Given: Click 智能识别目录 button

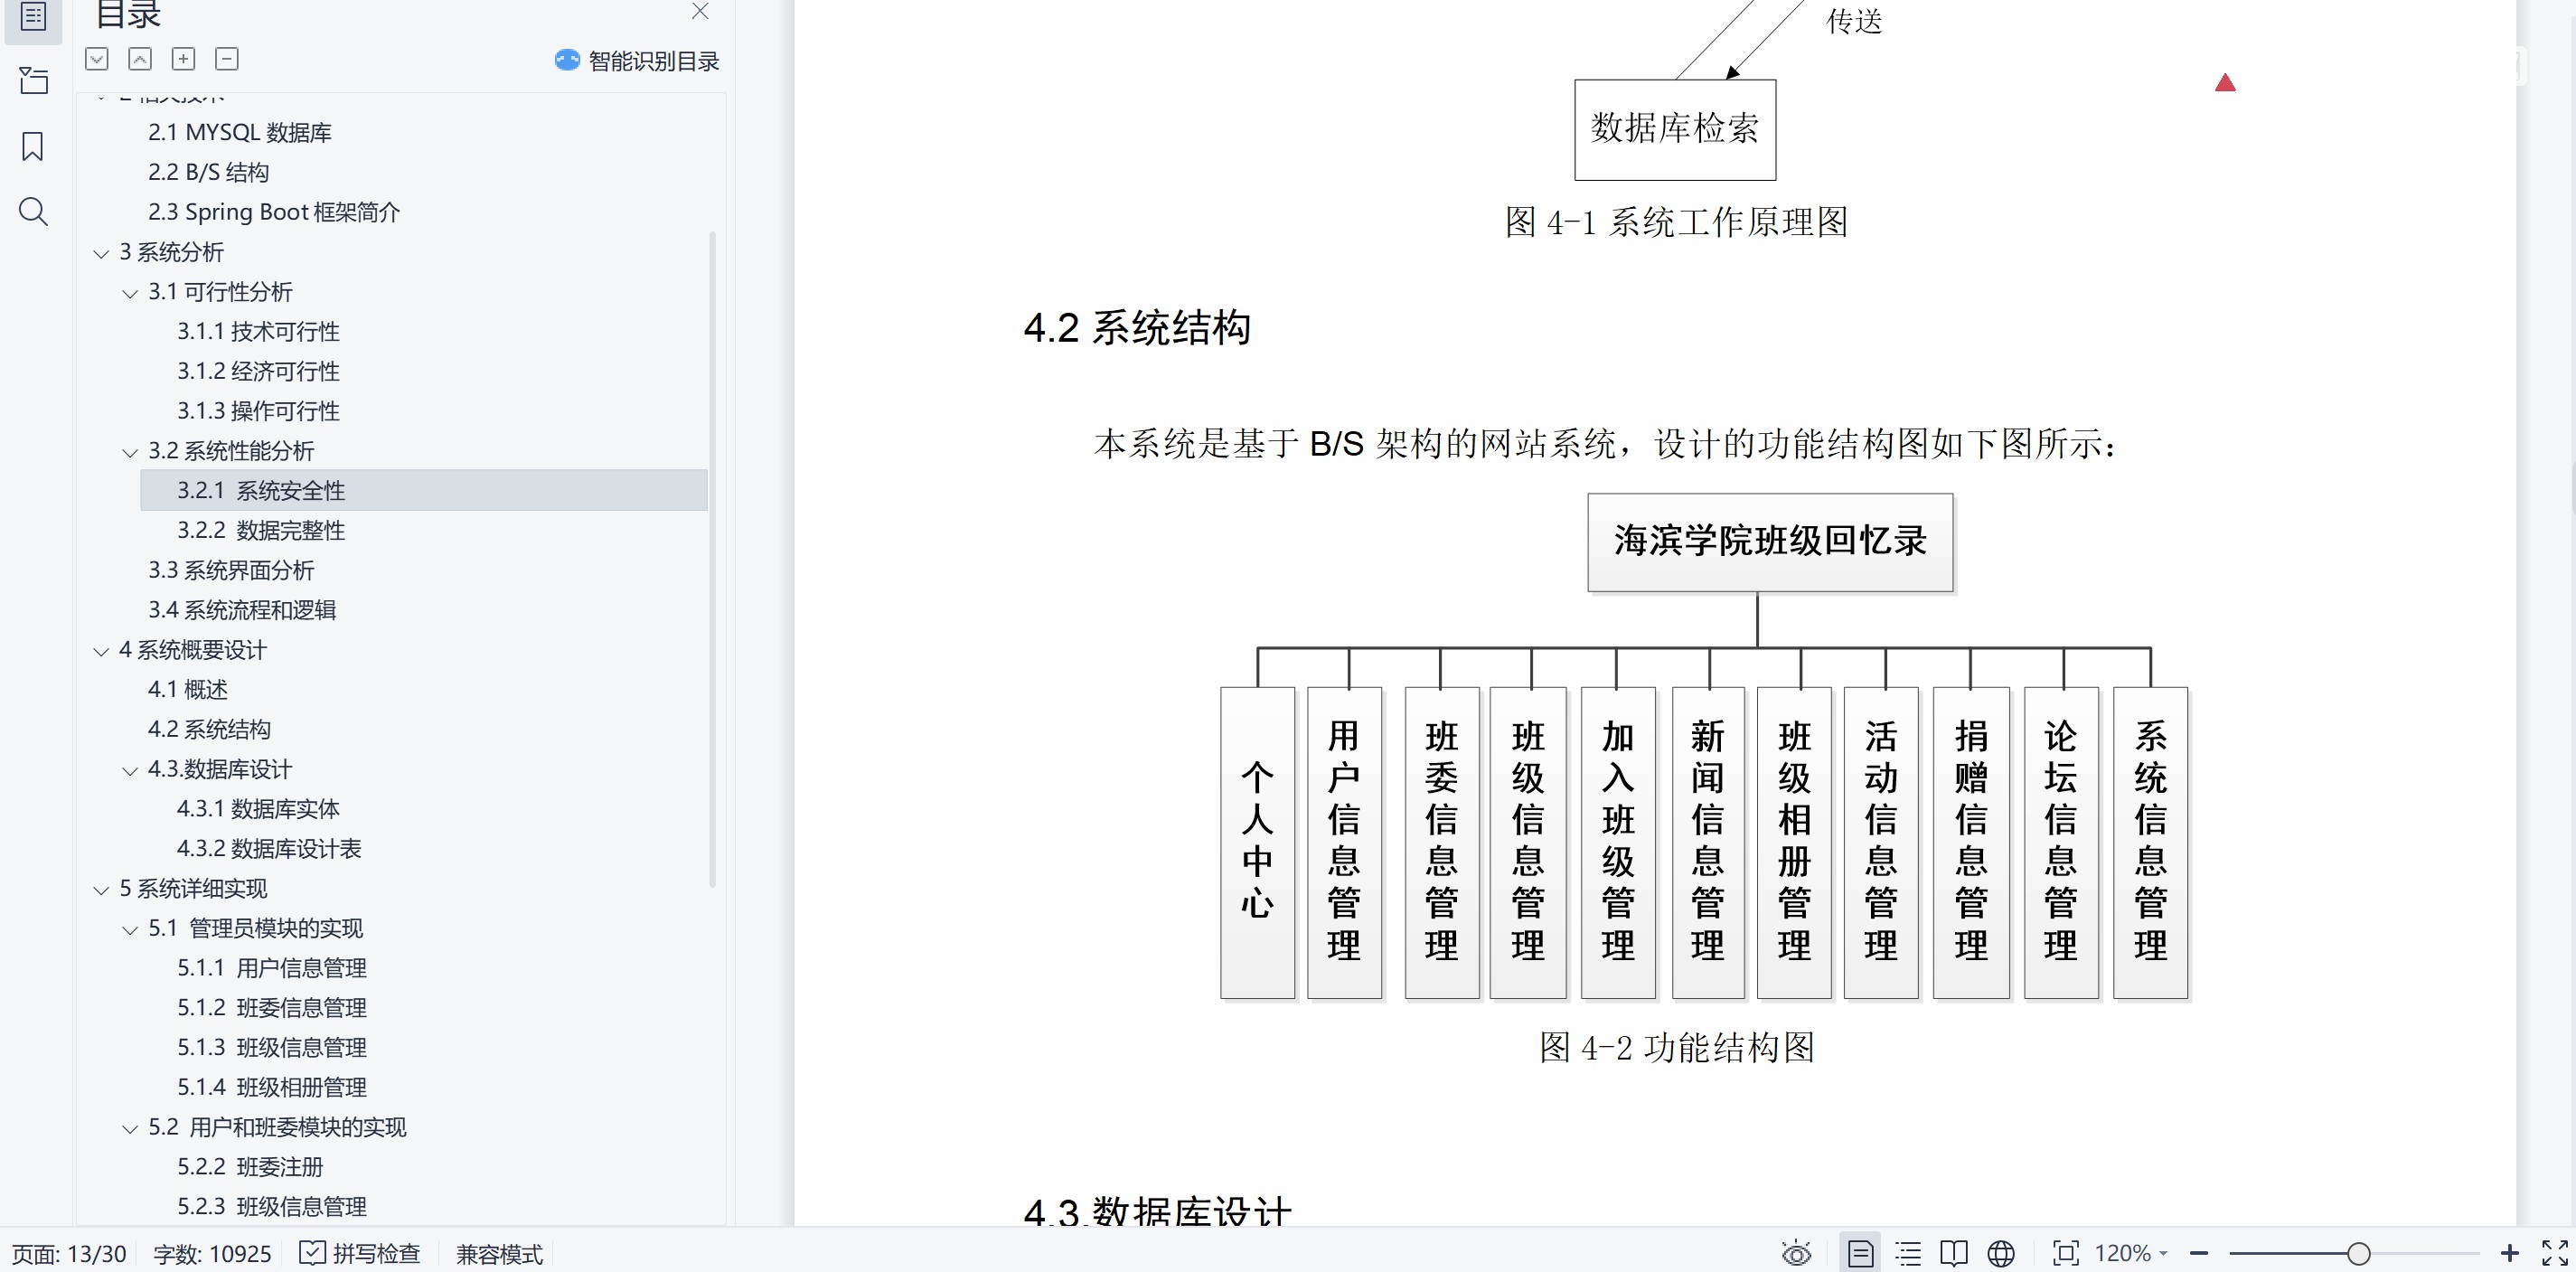Looking at the screenshot, I should click(638, 61).
